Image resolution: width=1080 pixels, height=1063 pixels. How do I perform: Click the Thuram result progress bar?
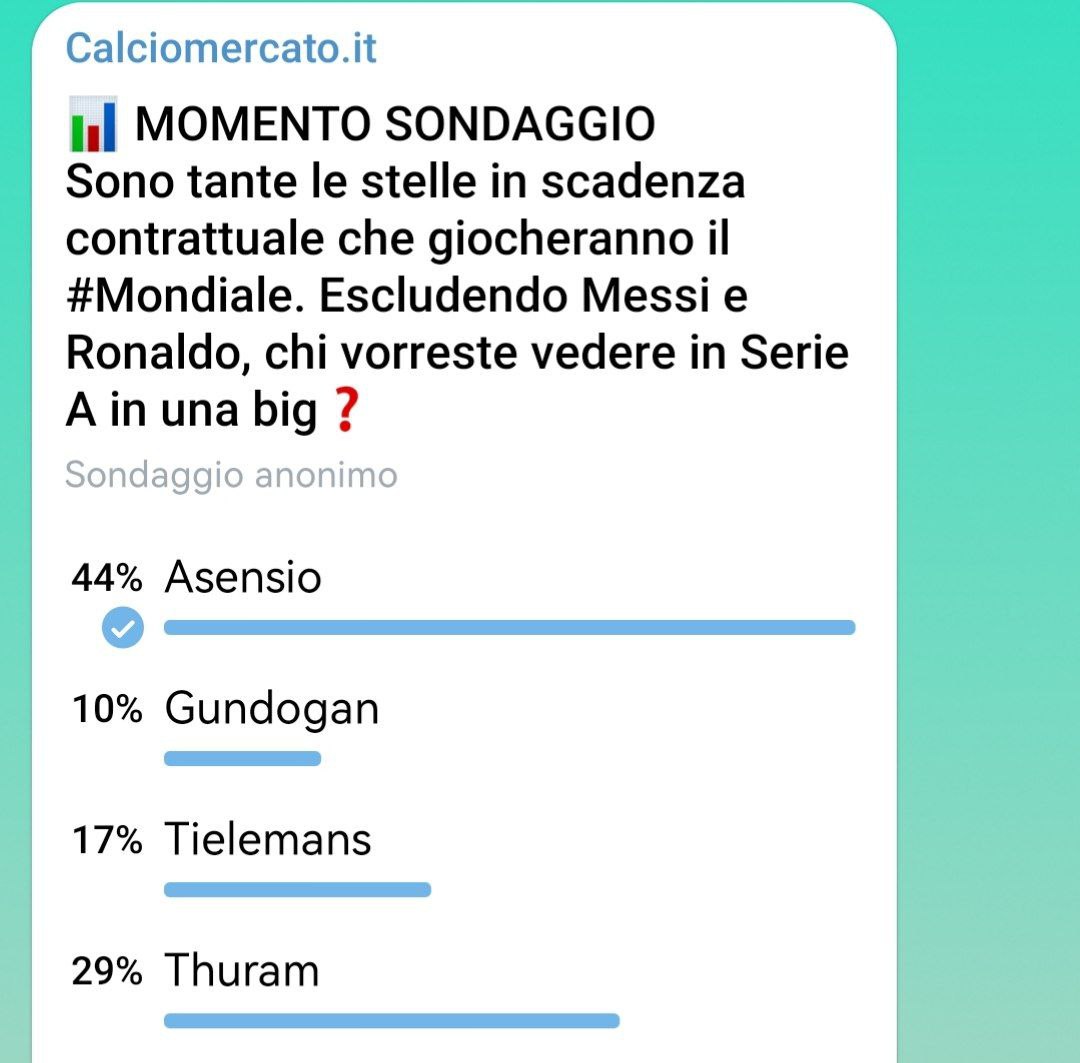point(391,1021)
